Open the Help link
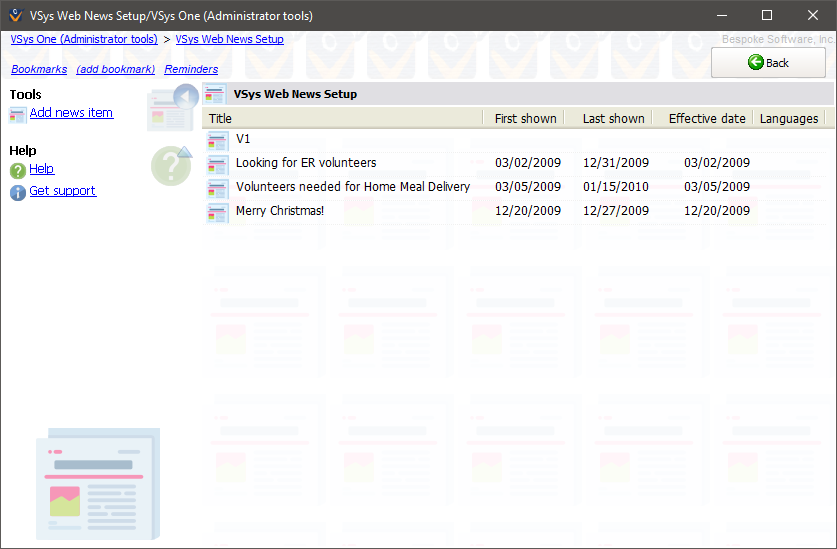The width and height of the screenshot is (837, 549). click(42, 169)
